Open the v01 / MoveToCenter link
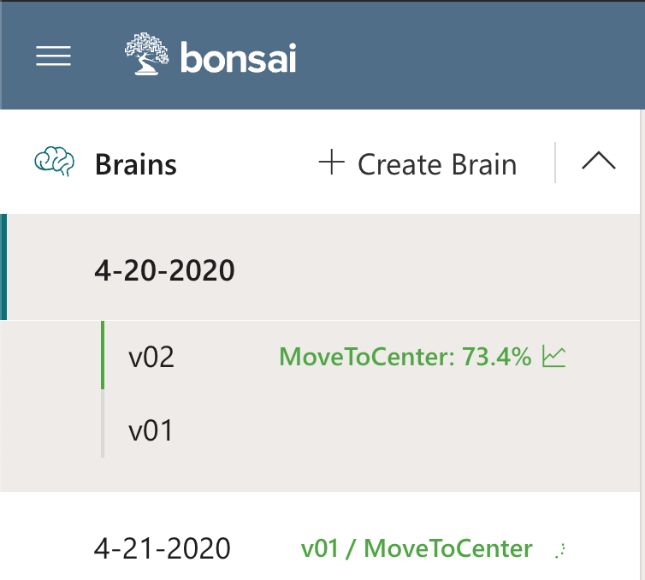Image resolution: width=645 pixels, height=580 pixels. click(417, 549)
